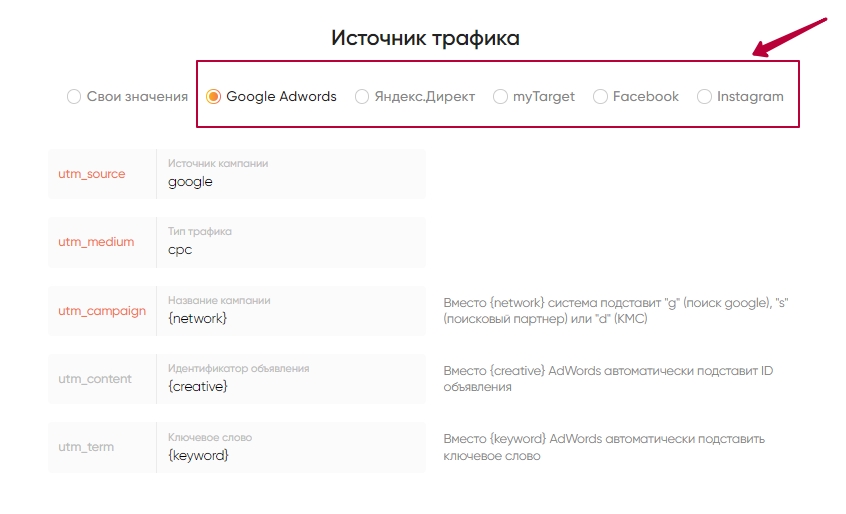Screen dimensions: 846x514
Task: Click the "Источник трафика" heading
Action: coord(425,39)
